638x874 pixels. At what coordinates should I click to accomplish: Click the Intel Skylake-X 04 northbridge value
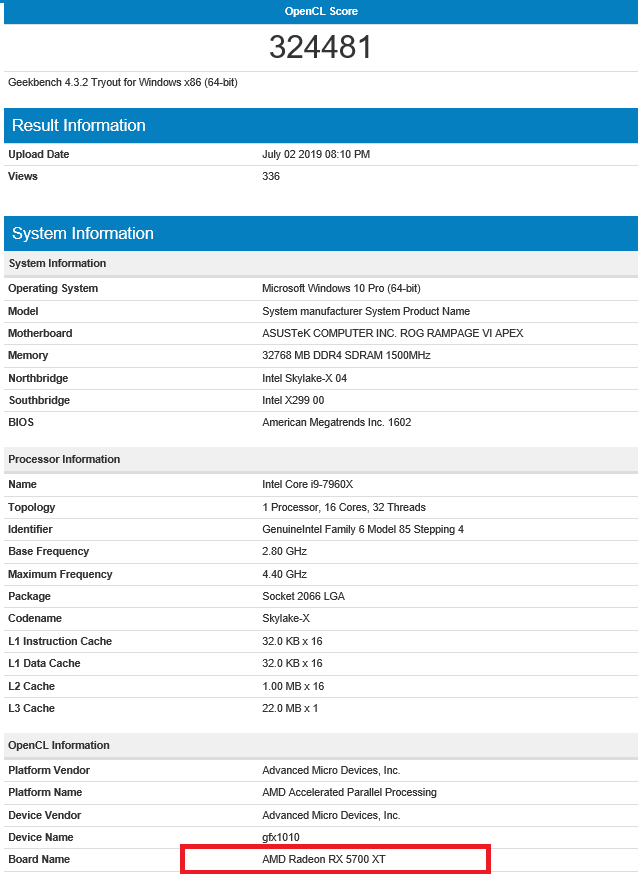coord(304,378)
